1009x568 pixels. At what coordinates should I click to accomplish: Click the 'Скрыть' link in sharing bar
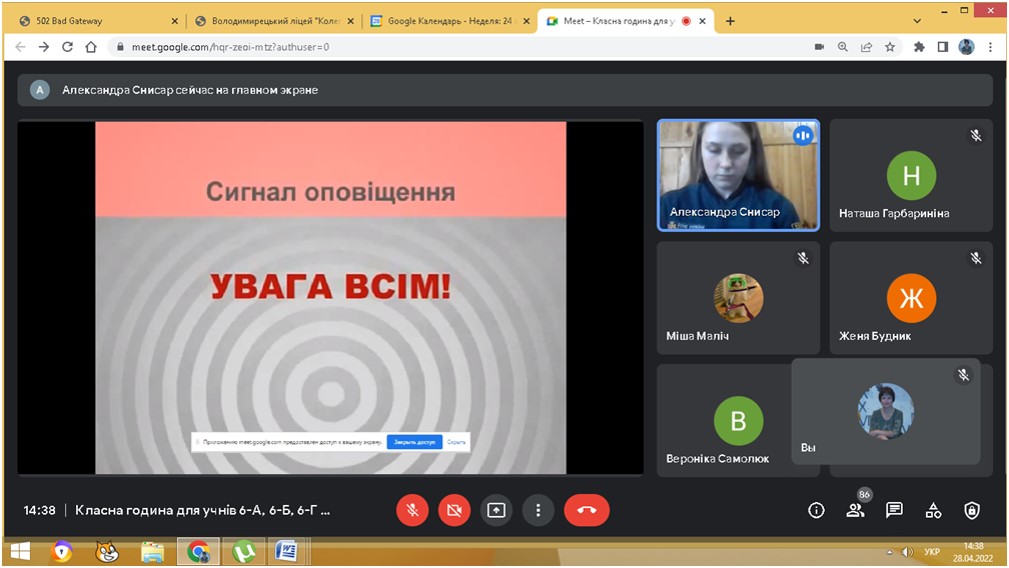[456, 441]
